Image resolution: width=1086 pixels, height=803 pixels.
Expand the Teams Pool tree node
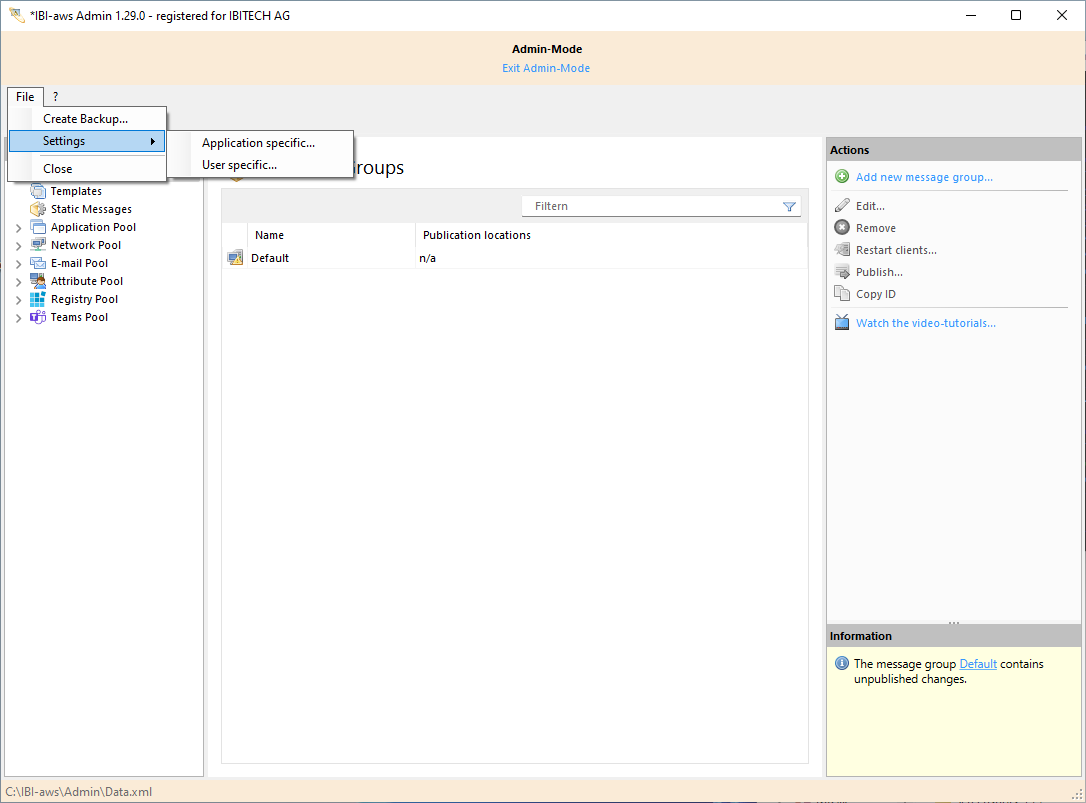[x=18, y=318]
